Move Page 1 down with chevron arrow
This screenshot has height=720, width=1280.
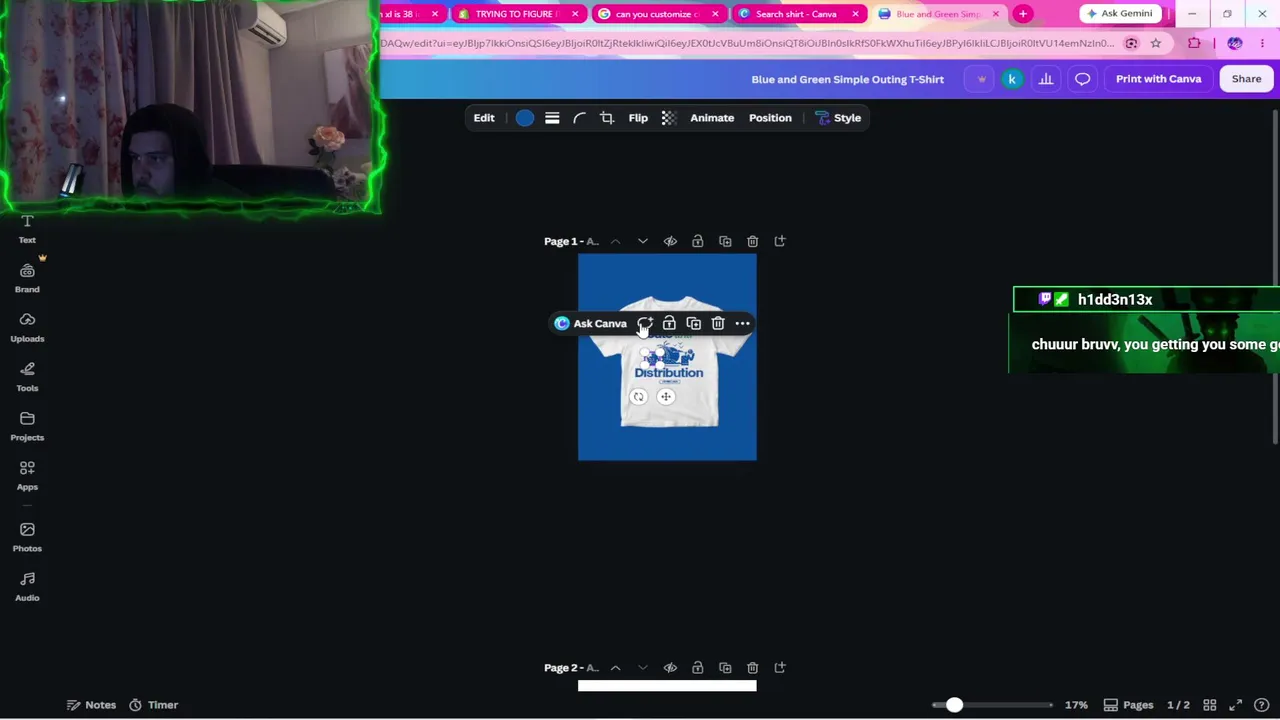coord(643,241)
